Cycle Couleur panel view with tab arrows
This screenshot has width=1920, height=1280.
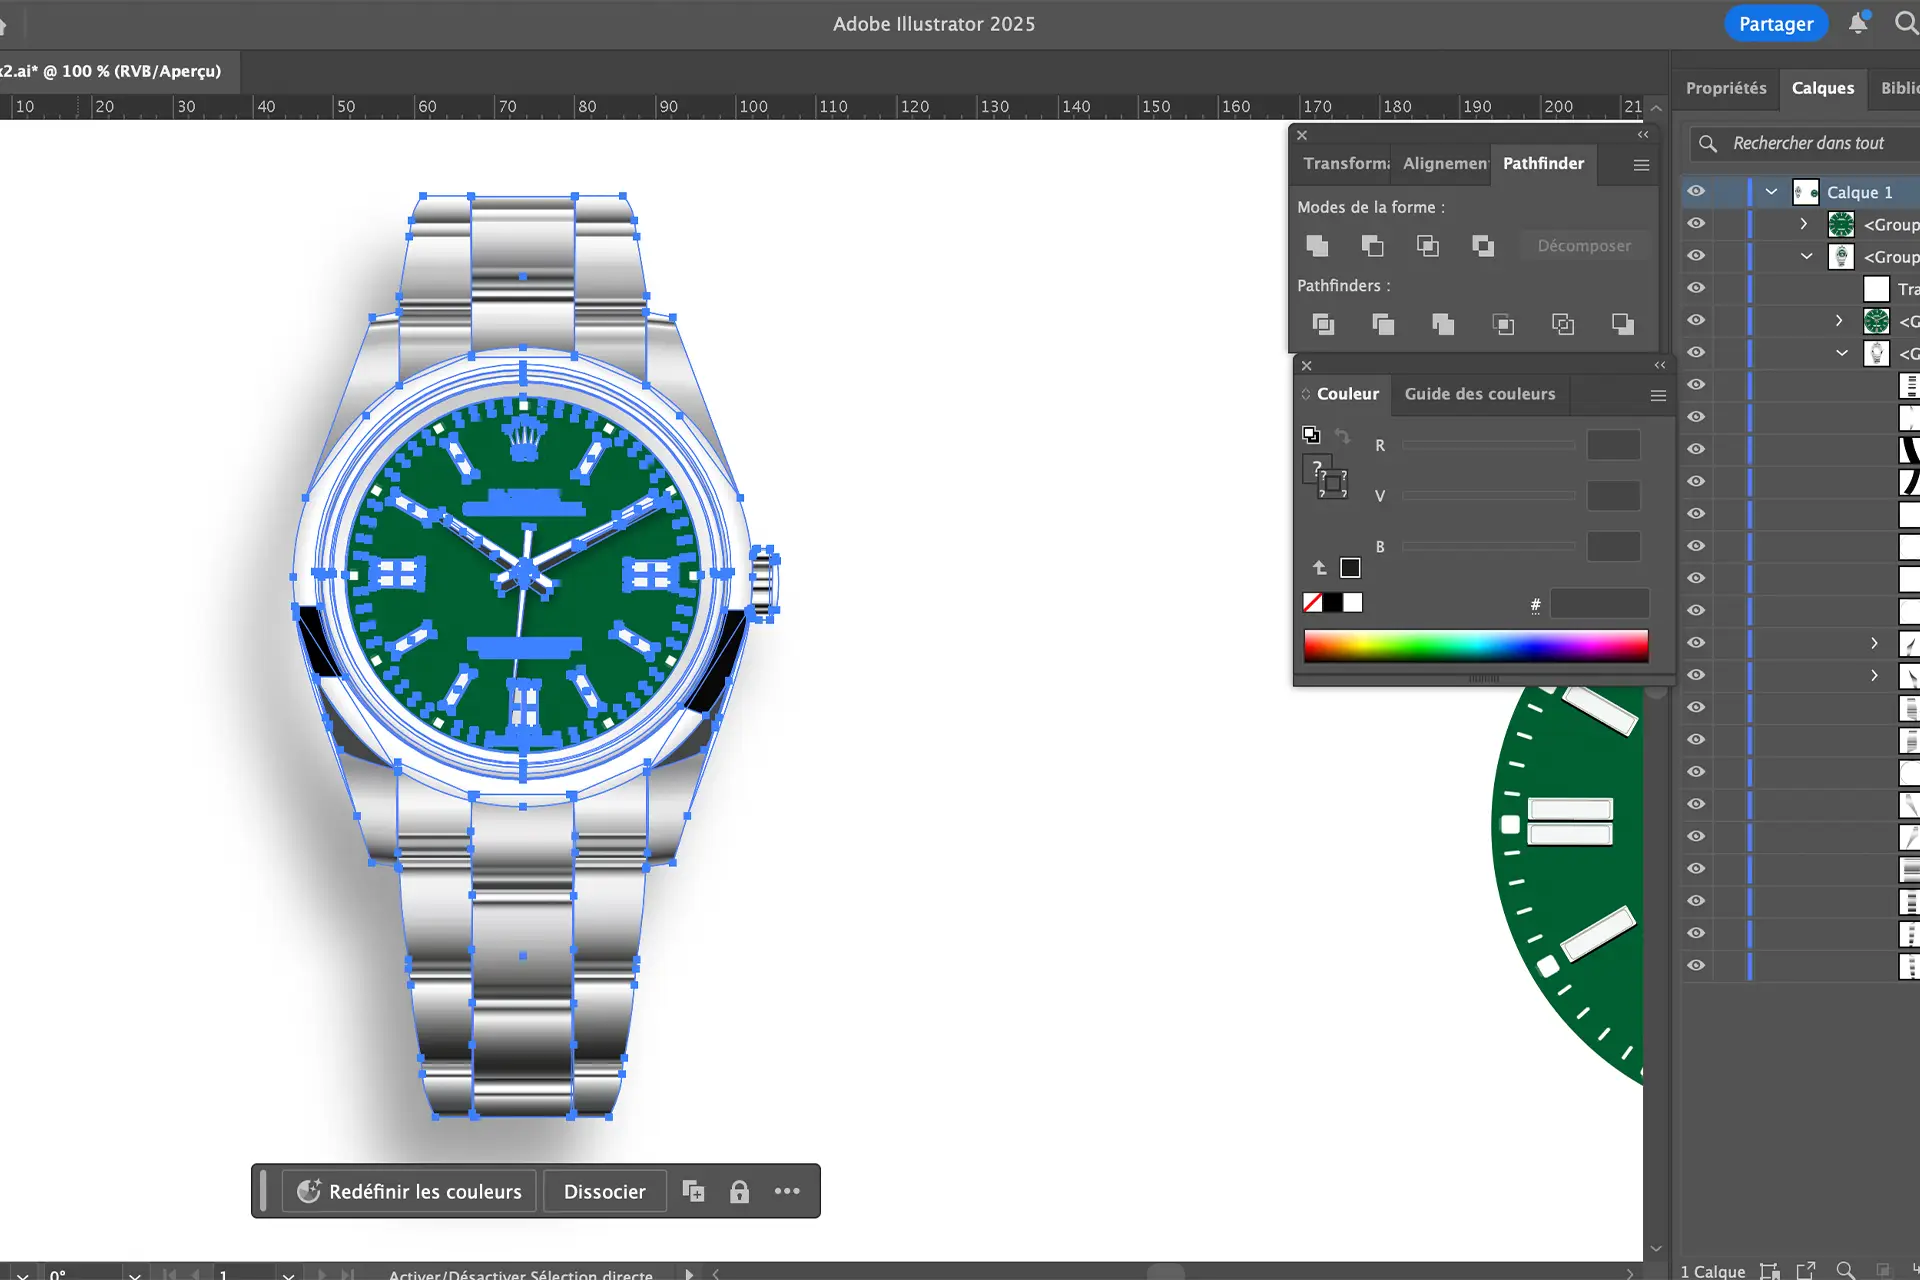(x=1305, y=394)
